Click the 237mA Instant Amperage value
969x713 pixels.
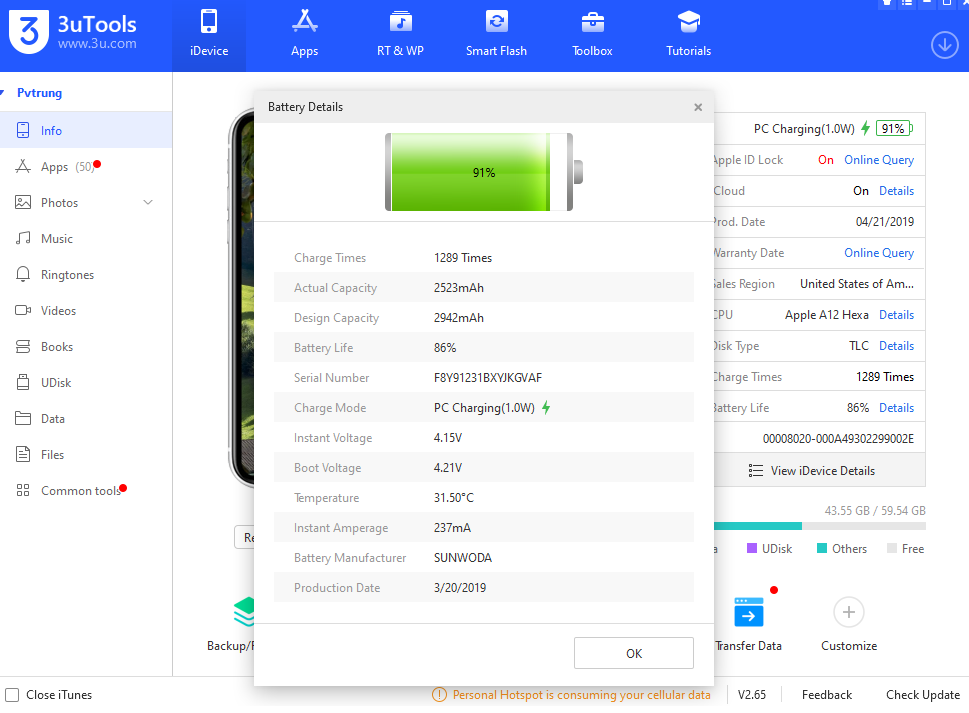coord(452,528)
